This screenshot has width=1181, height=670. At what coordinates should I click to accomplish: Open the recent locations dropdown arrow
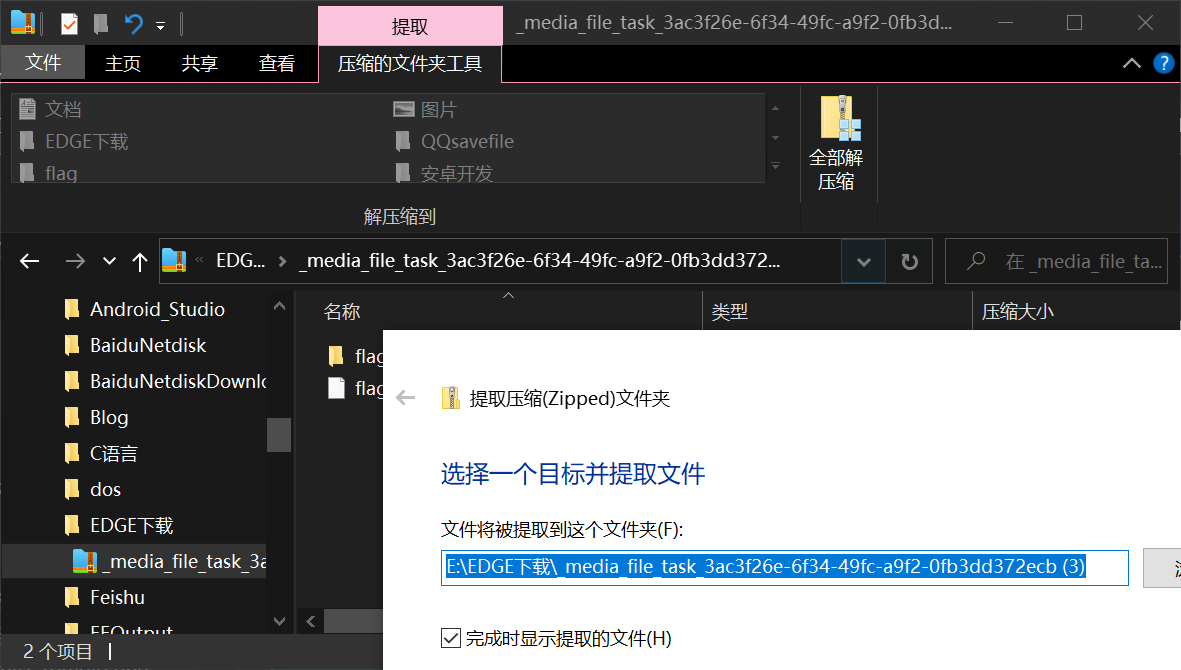click(109, 261)
